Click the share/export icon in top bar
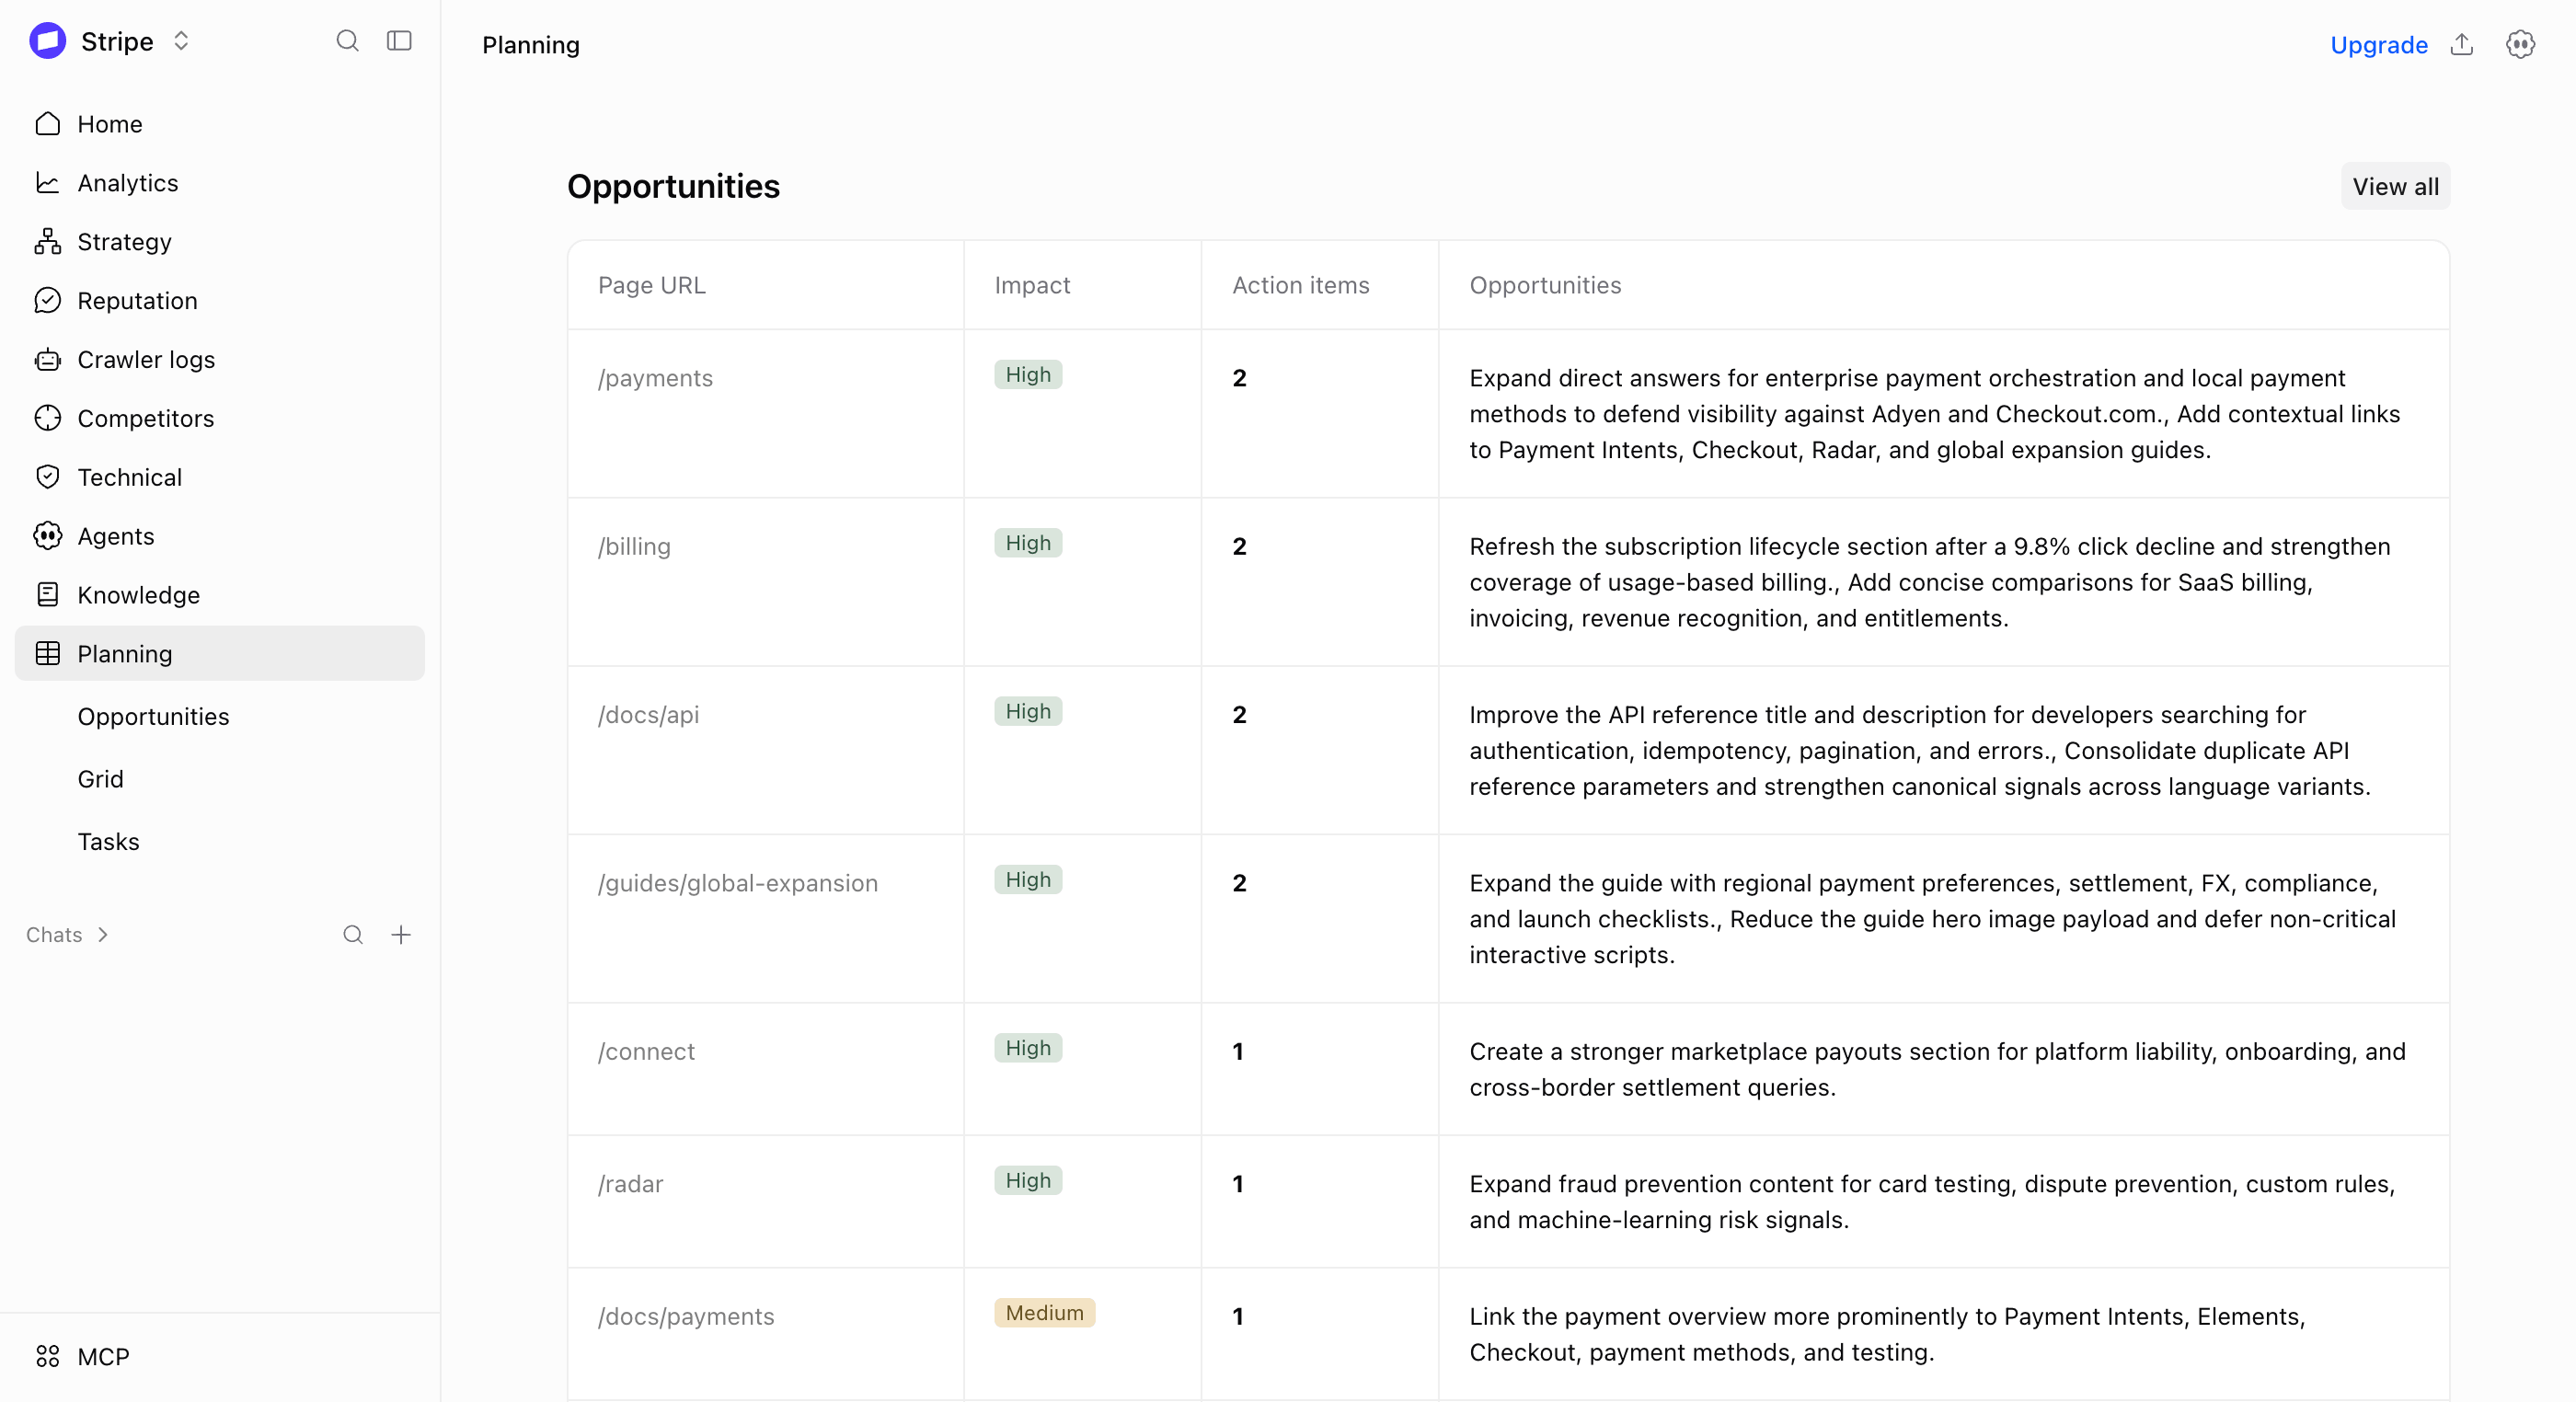Image resolution: width=2576 pixels, height=1402 pixels. tap(2462, 44)
